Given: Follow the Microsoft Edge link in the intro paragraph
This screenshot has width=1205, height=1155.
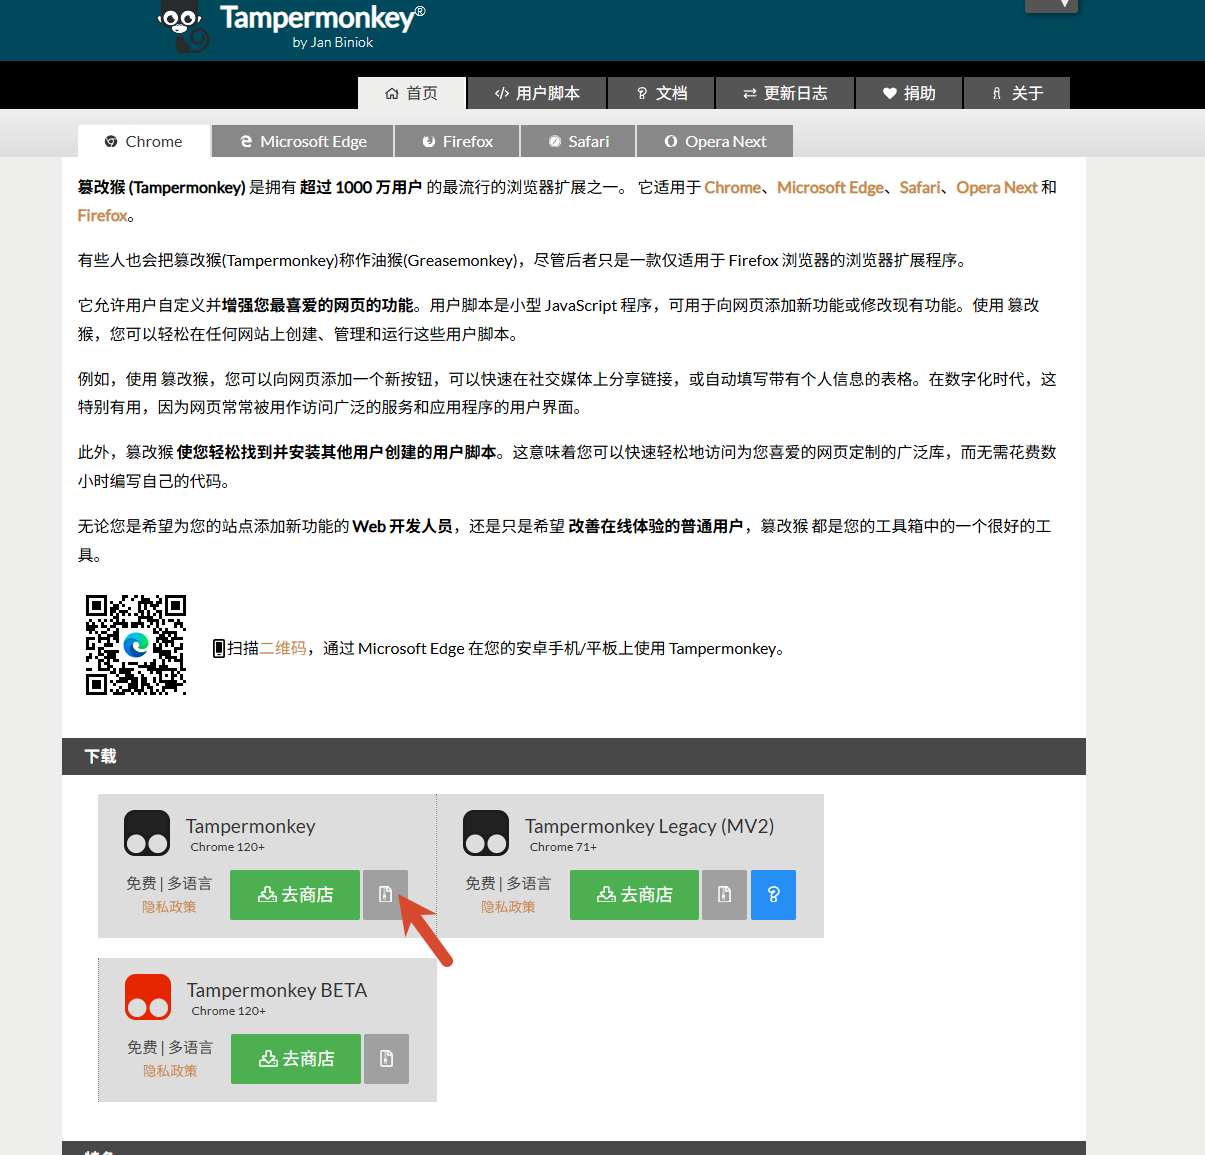Looking at the screenshot, I should 830,187.
